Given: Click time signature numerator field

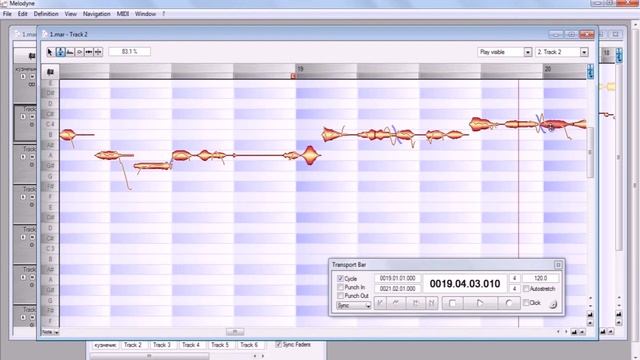Looking at the screenshot, I should coord(514,278).
